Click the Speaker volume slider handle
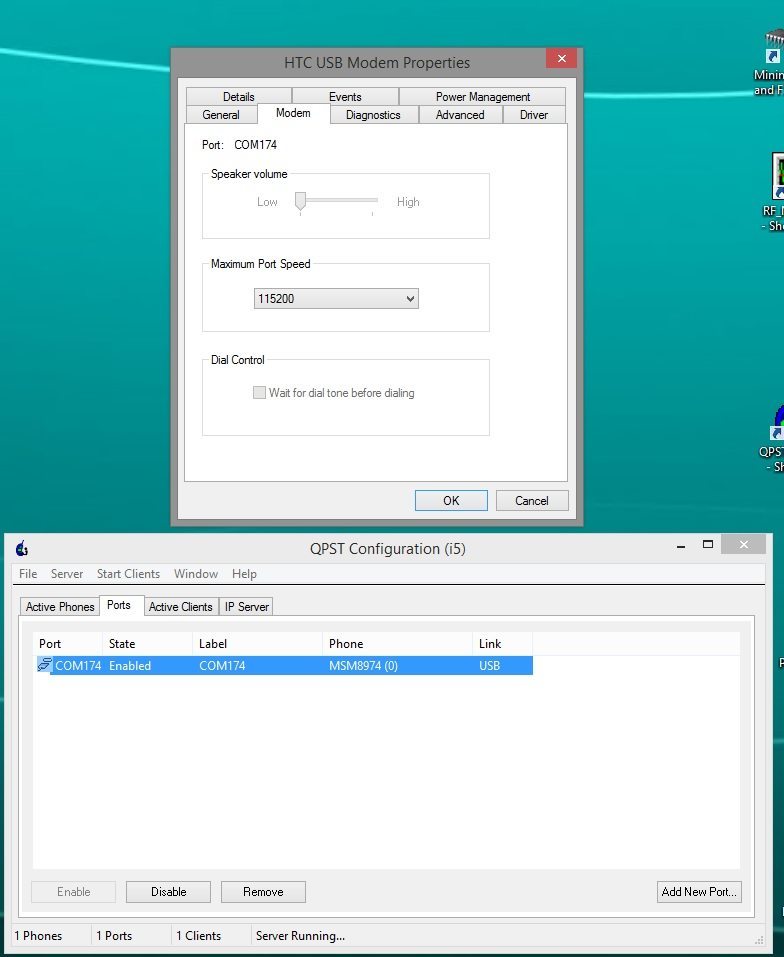Image resolution: width=784 pixels, height=957 pixels. click(300, 203)
